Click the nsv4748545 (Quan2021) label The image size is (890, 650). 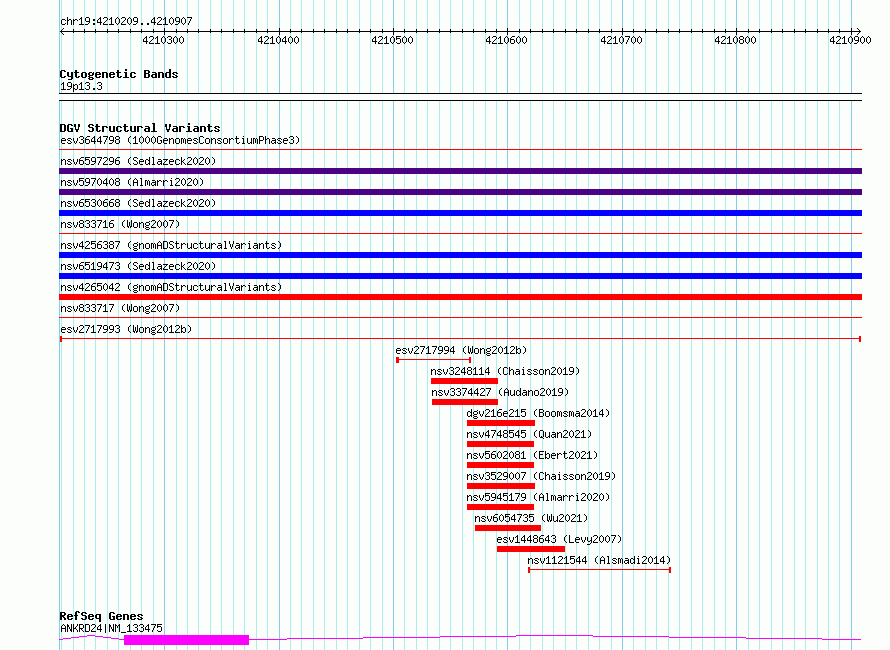click(529, 434)
